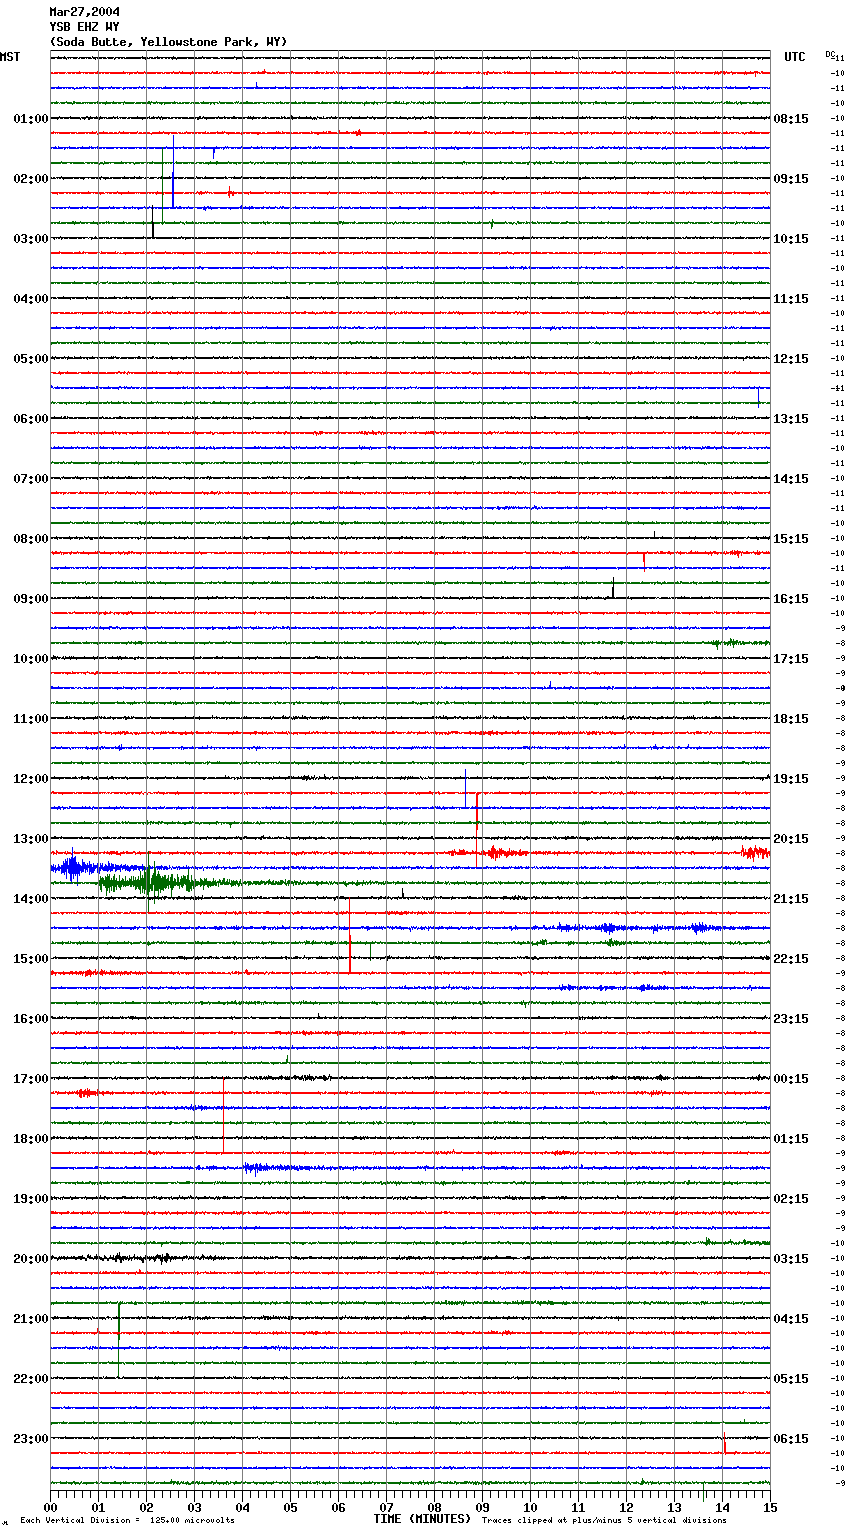Image resolution: width=850 pixels, height=1534 pixels.
Task: Pick minute tick label 03 on the axis
Action: click(194, 1507)
